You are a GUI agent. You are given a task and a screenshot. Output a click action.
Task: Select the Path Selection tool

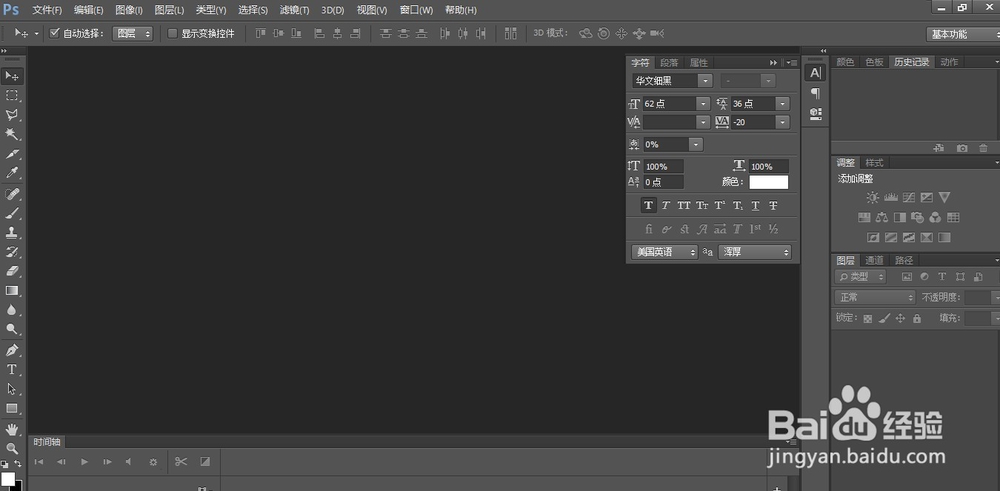(x=11, y=389)
